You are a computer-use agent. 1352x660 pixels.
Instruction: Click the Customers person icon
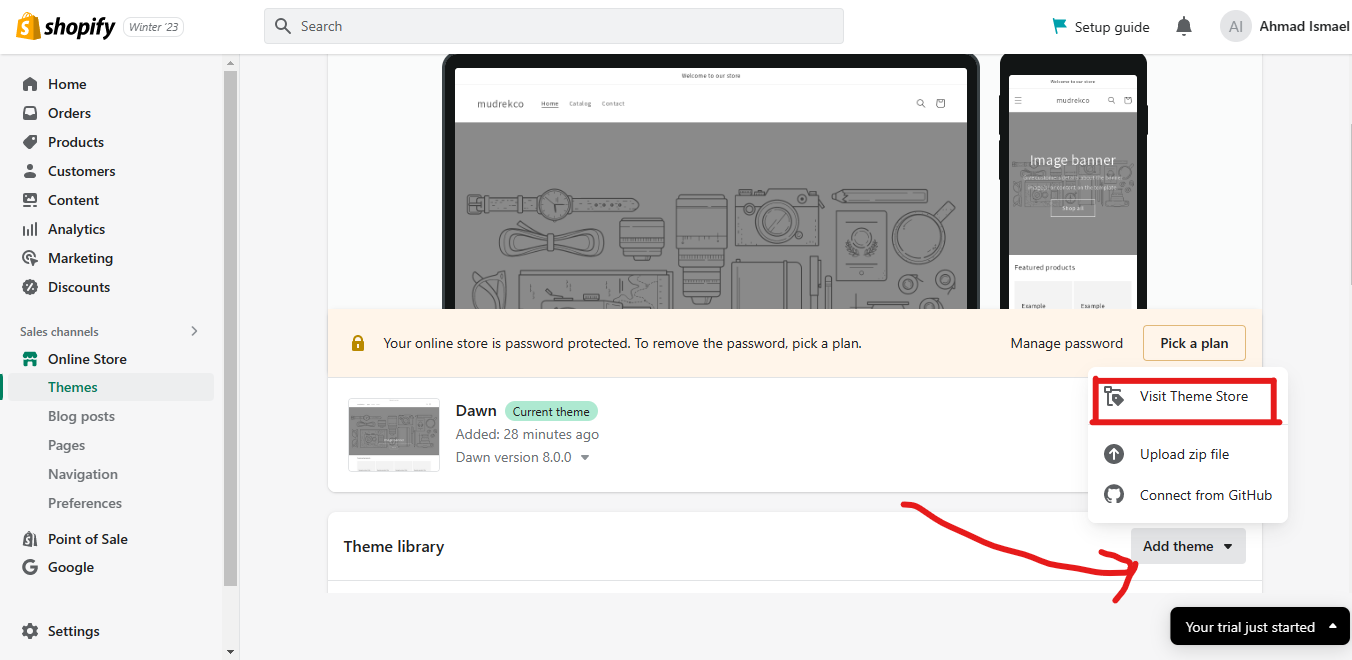click(30, 171)
